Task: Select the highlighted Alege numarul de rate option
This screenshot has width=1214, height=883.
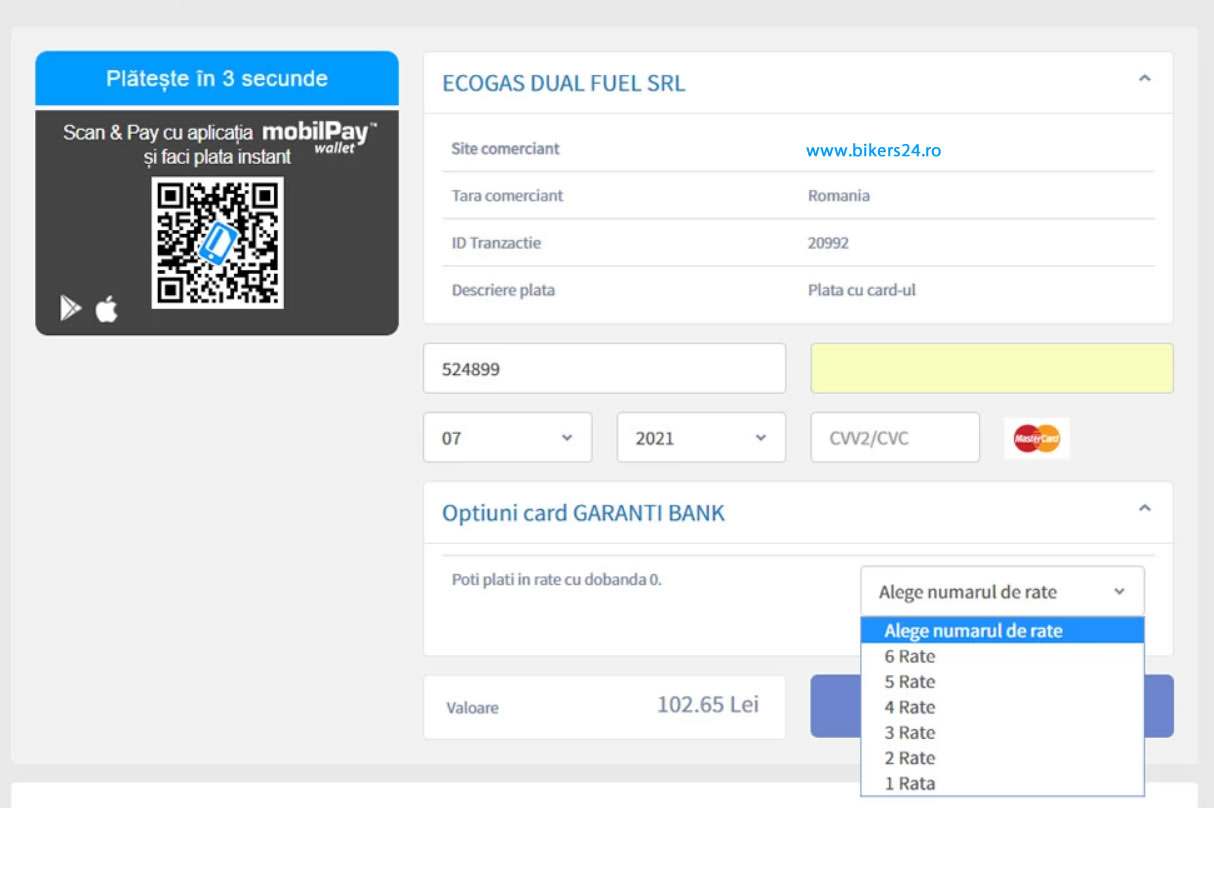Action: (x=1002, y=631)
